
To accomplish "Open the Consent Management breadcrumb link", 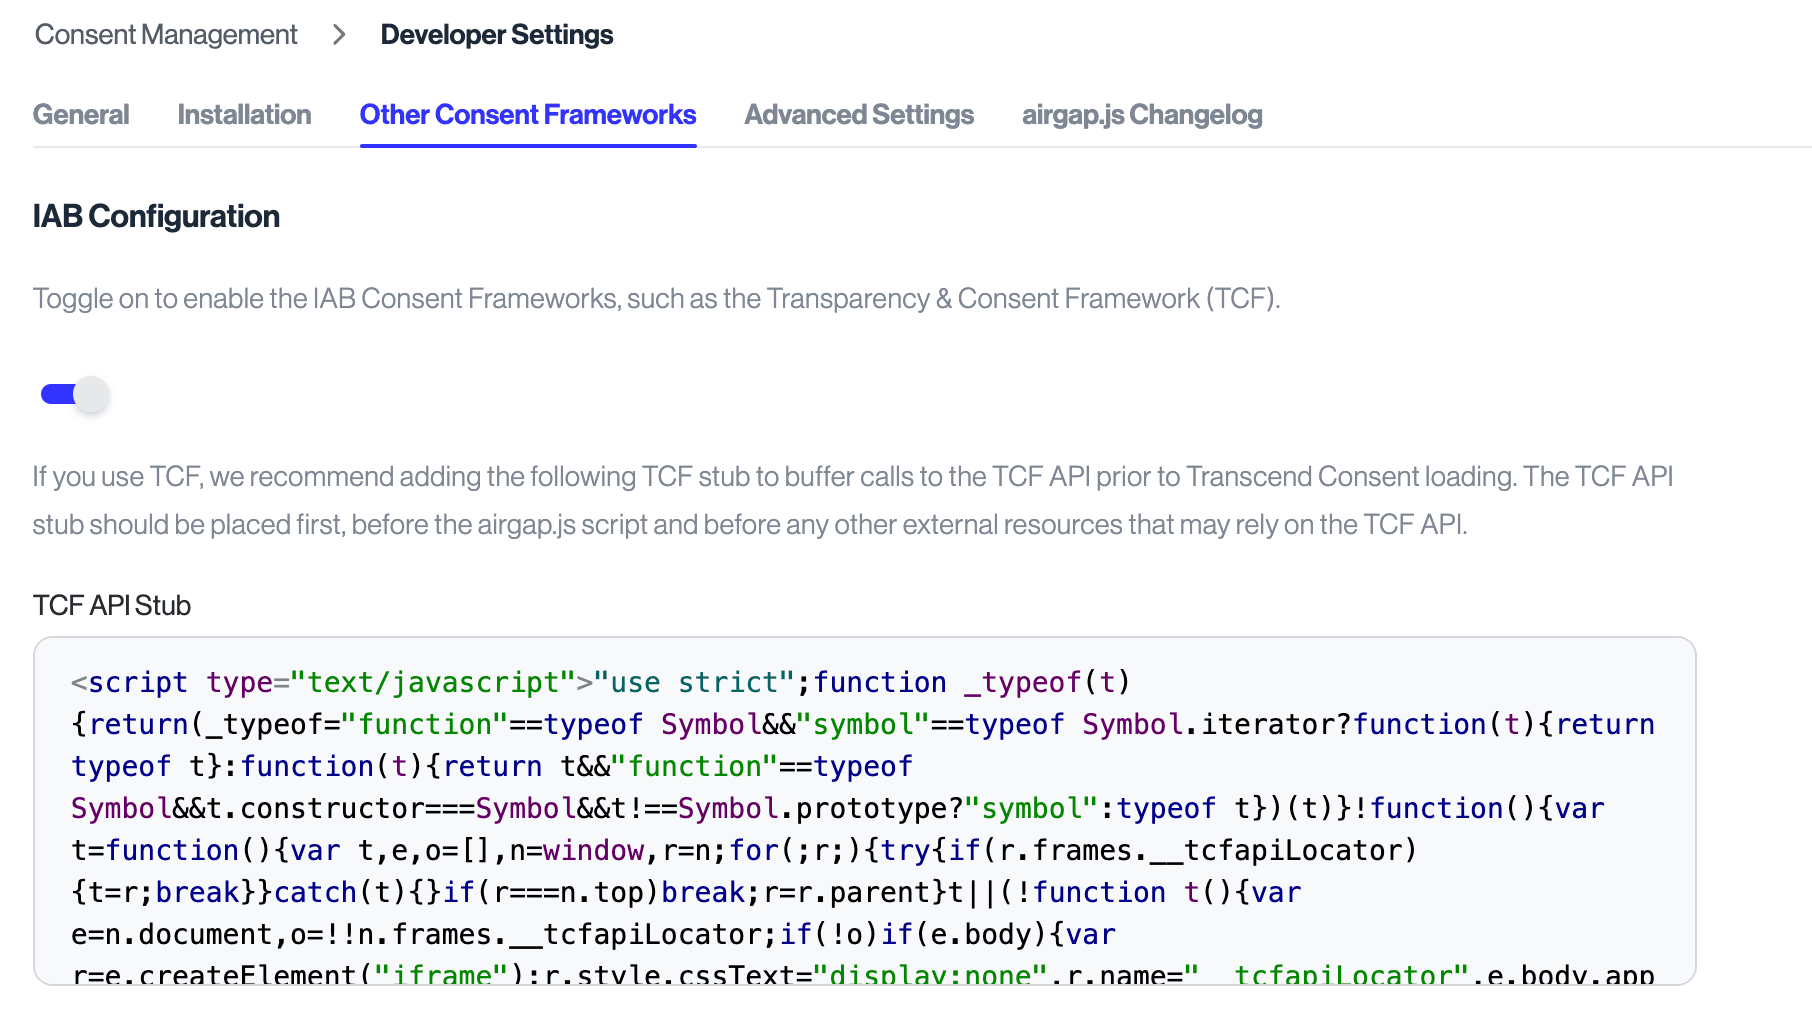I will point(166,35).
